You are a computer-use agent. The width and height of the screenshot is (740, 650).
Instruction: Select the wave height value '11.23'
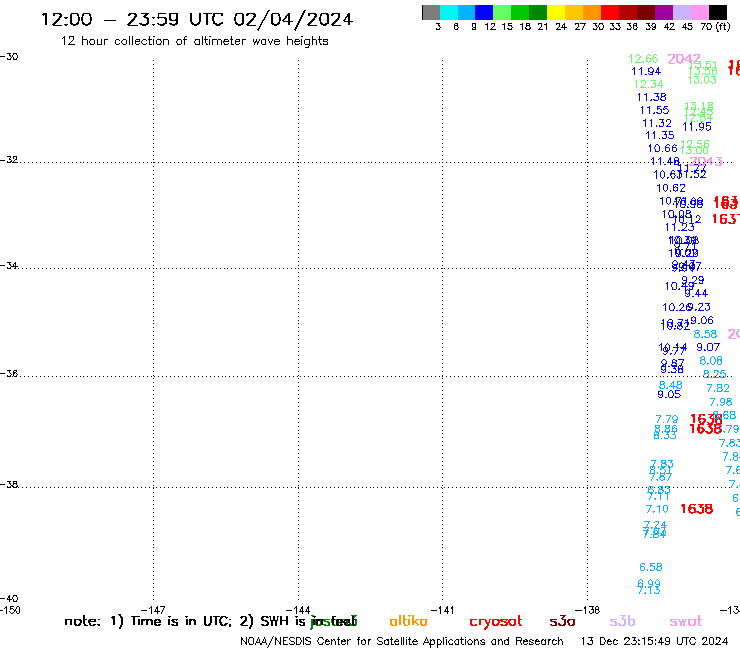coord(680,228)
